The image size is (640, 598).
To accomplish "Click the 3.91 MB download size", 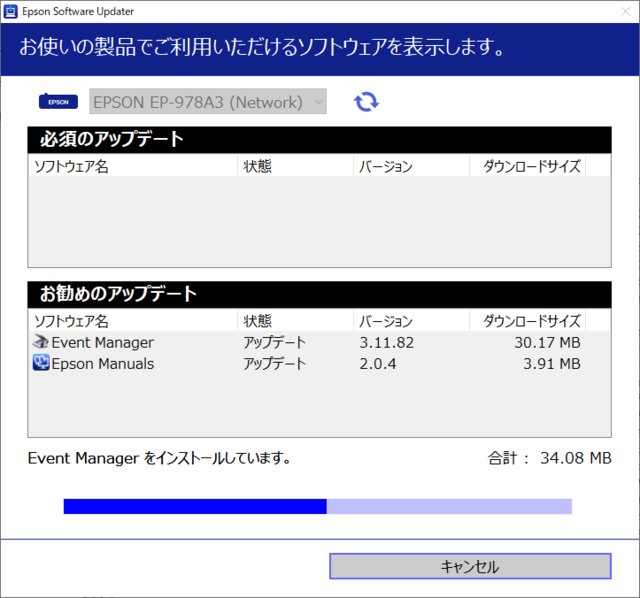I will click(552, 364).
